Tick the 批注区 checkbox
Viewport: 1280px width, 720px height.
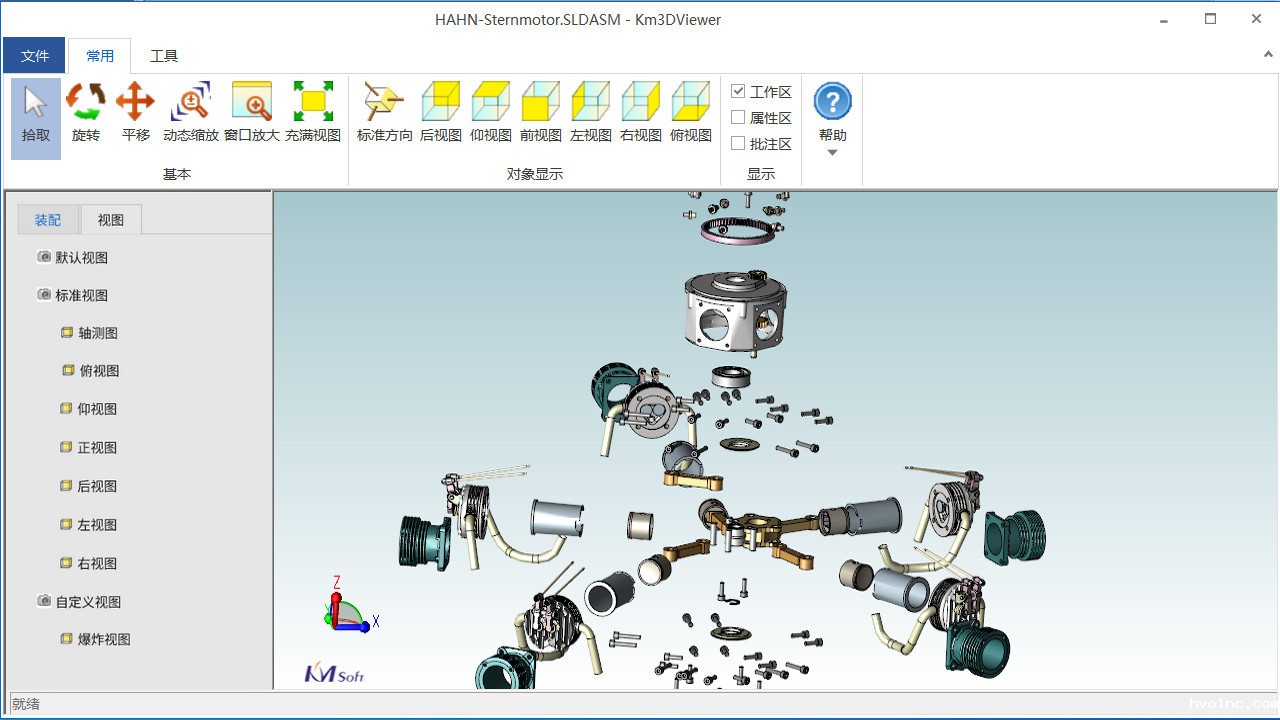pyautogui.click(x=738, y=144)
